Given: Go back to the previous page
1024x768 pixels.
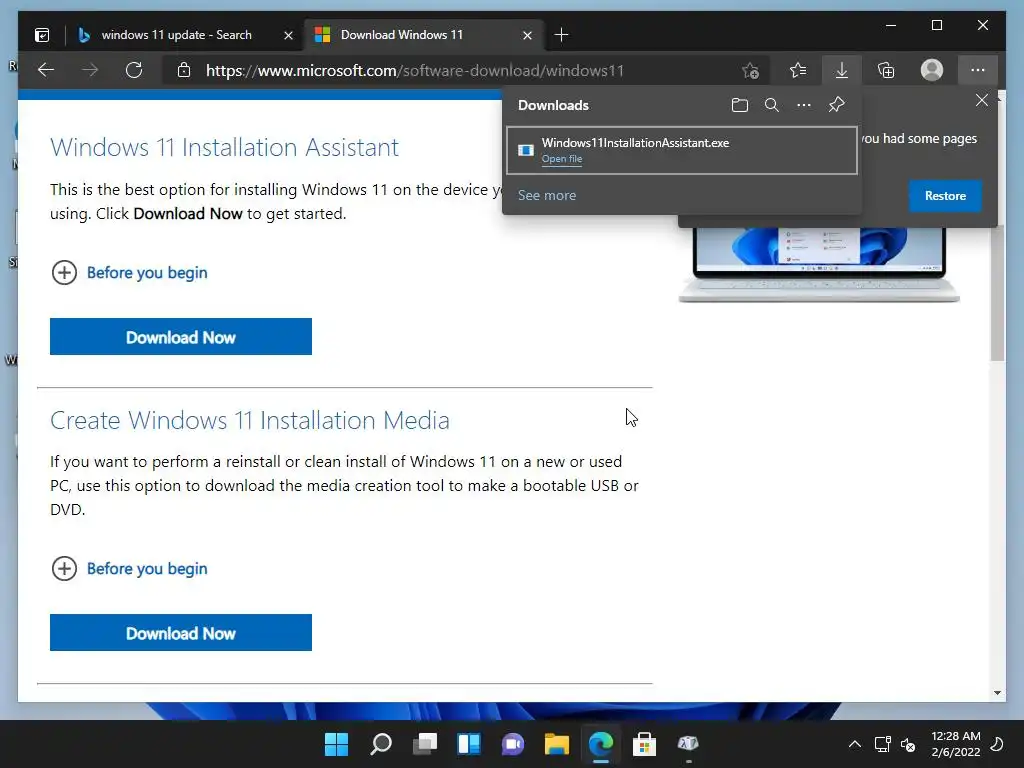Looking at the screenshot, I should pyautogui.click(x=46, y=70).
